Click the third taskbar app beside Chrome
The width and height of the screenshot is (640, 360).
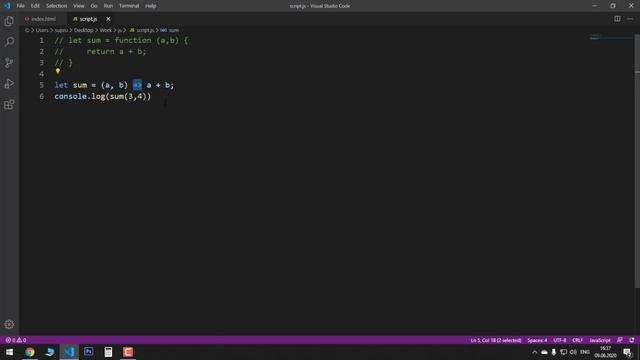pyautogui.click(x=49, y=352)
